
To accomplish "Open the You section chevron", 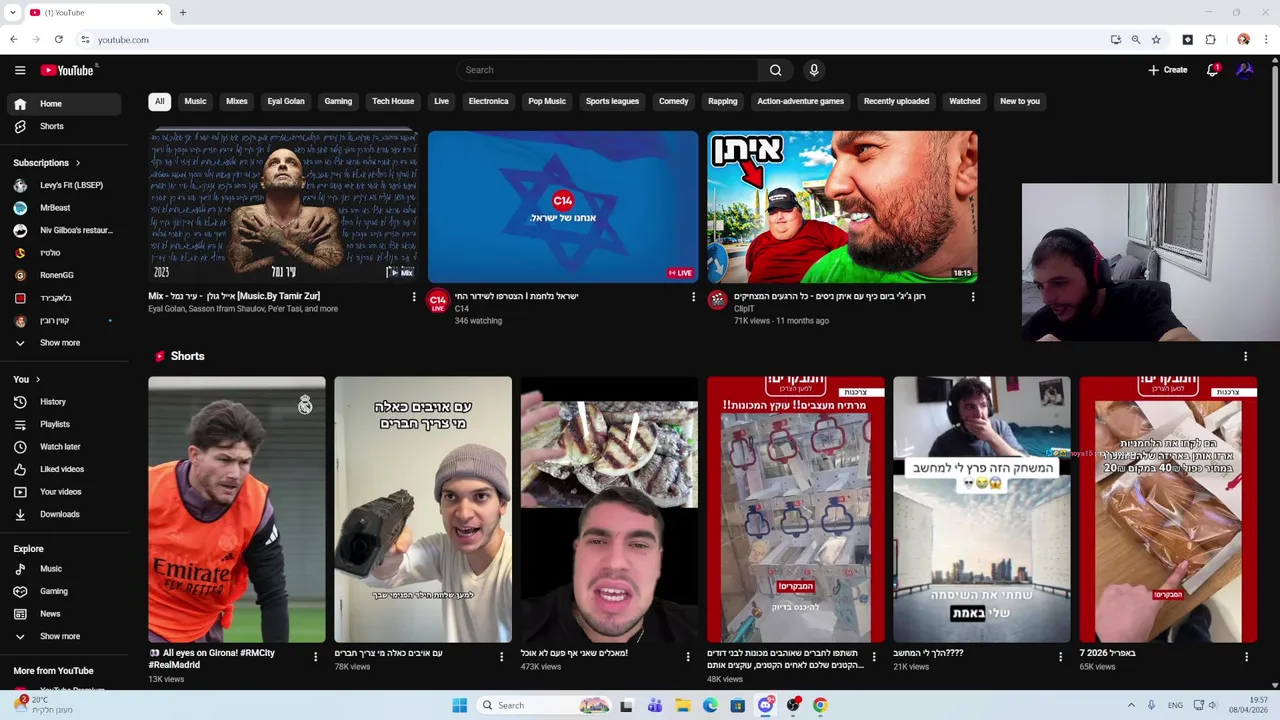I will click(38, 380).
